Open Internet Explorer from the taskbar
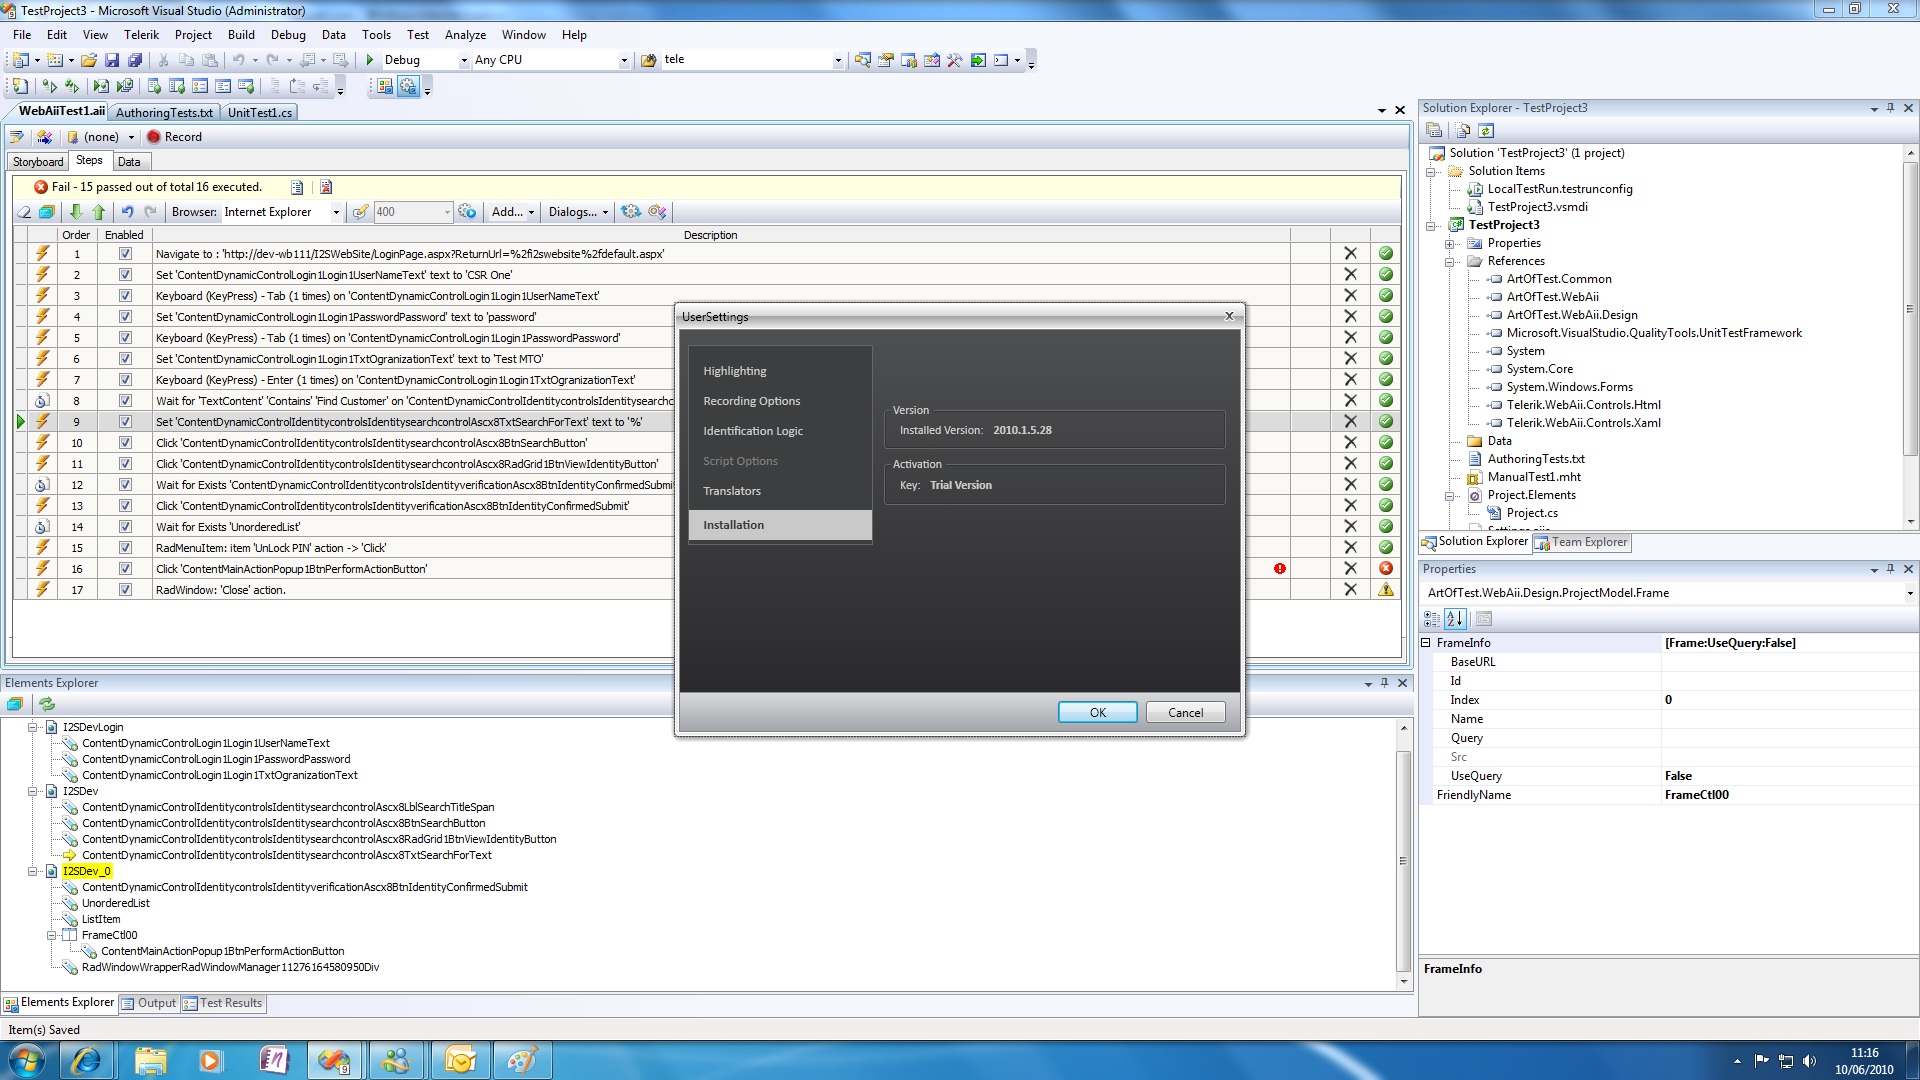Image resolution: width=1920 pixels, height=1080 pixels. point(86,1060)
